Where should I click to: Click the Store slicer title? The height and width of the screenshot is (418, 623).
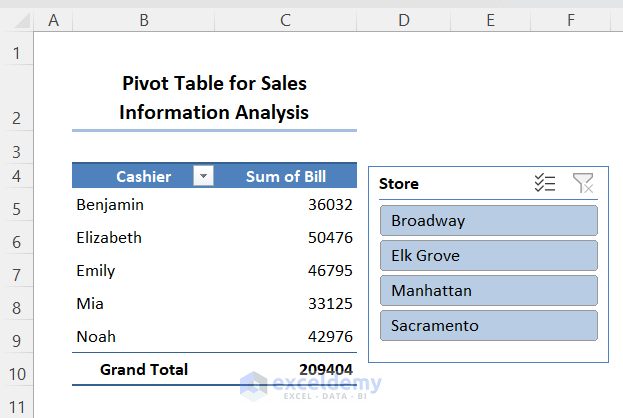(399, 183)
